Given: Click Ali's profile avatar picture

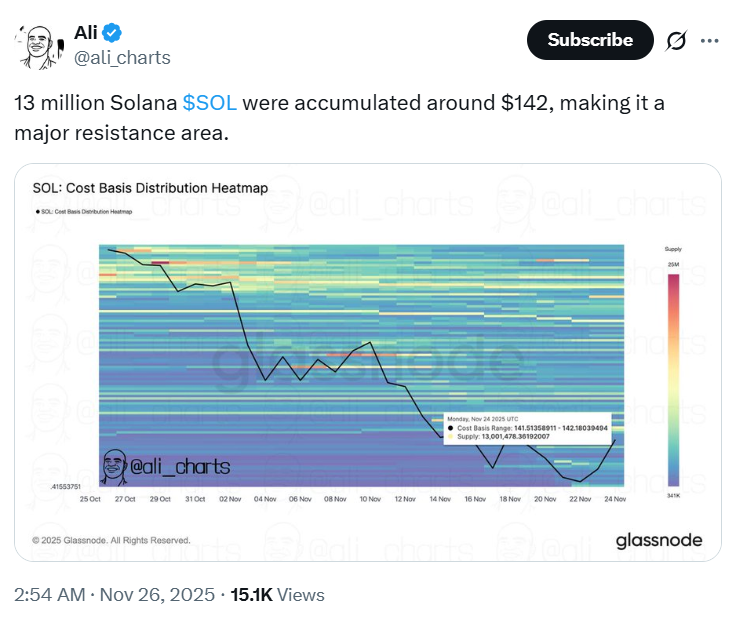Looking at the screenshot, I should (x=40, y=44).
